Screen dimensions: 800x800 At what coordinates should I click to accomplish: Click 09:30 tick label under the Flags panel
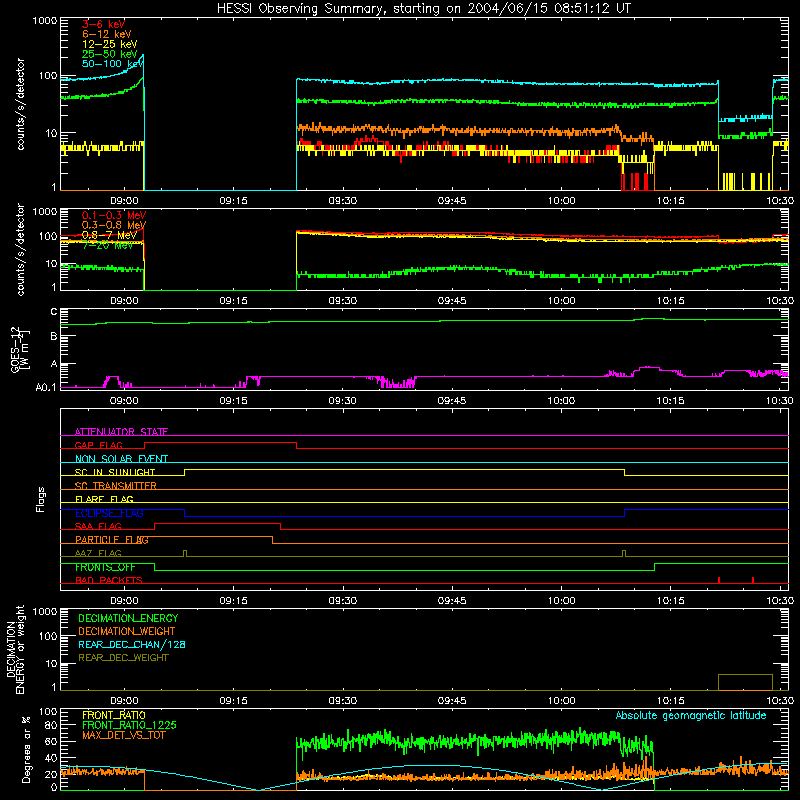coord(342,601)
